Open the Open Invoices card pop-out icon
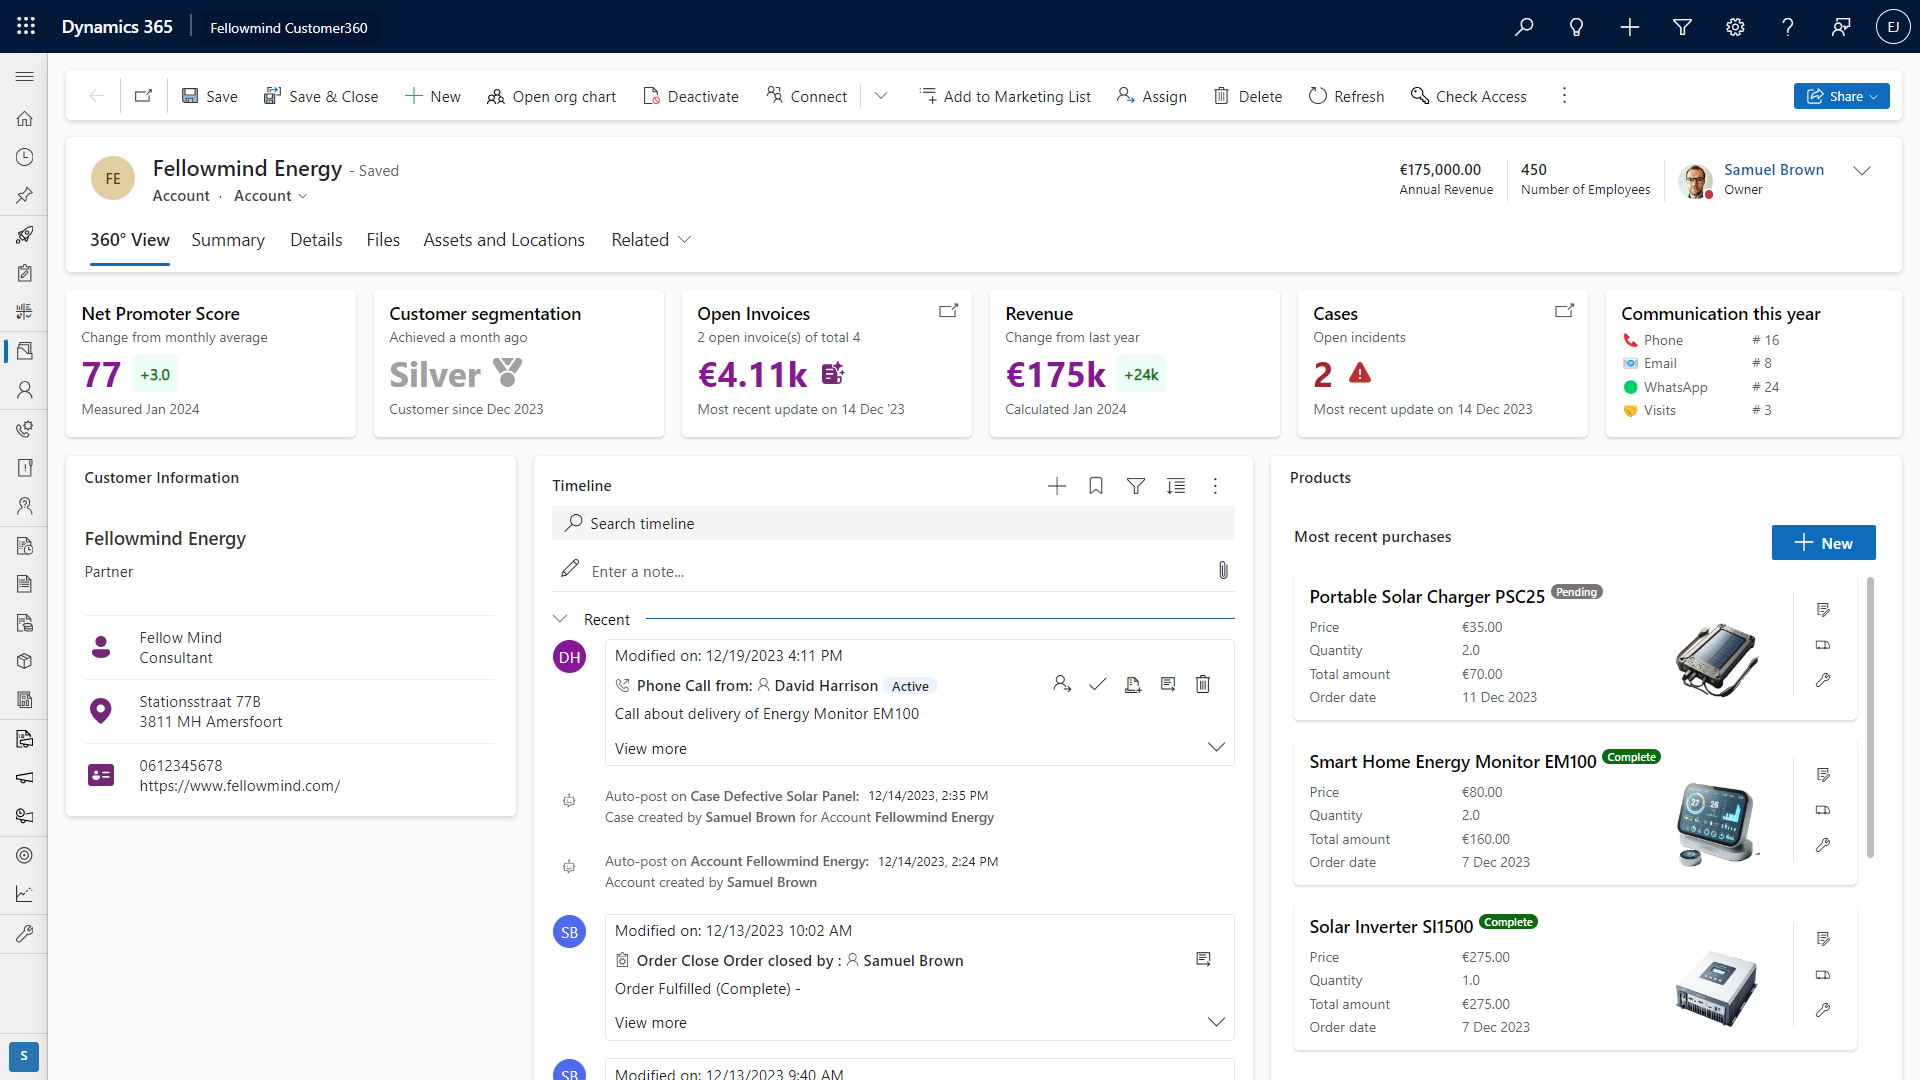 pos(948,312)
